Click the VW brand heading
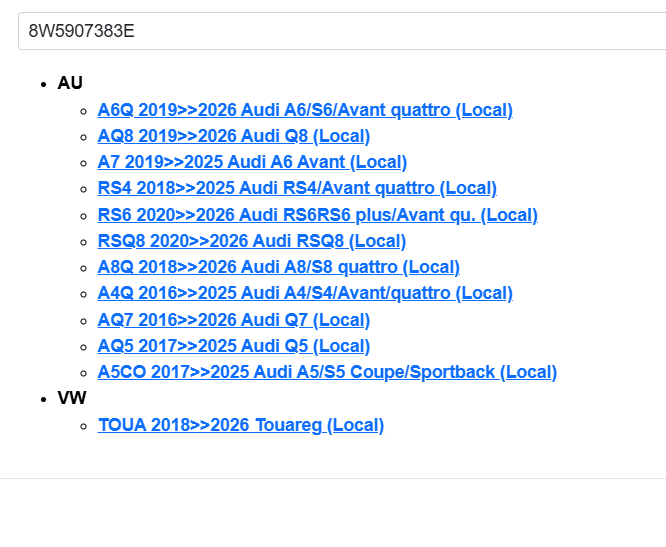The height and width of the screenshot is (547, 666). [x=72, y=398]
